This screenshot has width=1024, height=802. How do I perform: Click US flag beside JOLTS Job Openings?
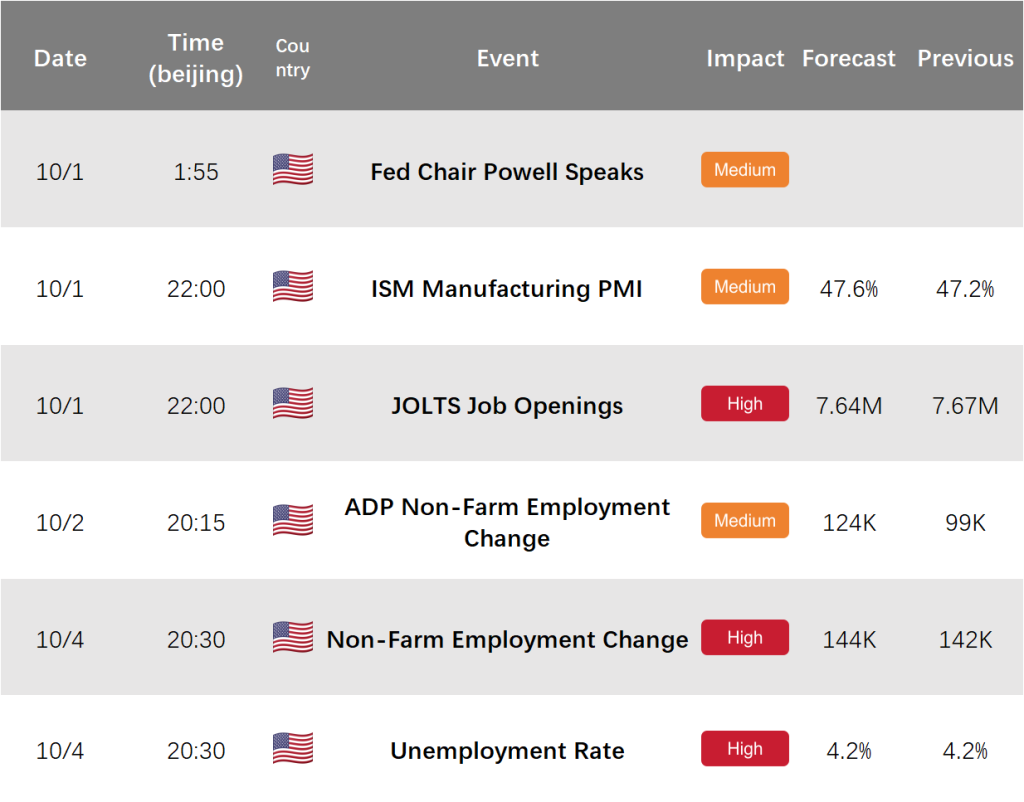coord(293,403)
